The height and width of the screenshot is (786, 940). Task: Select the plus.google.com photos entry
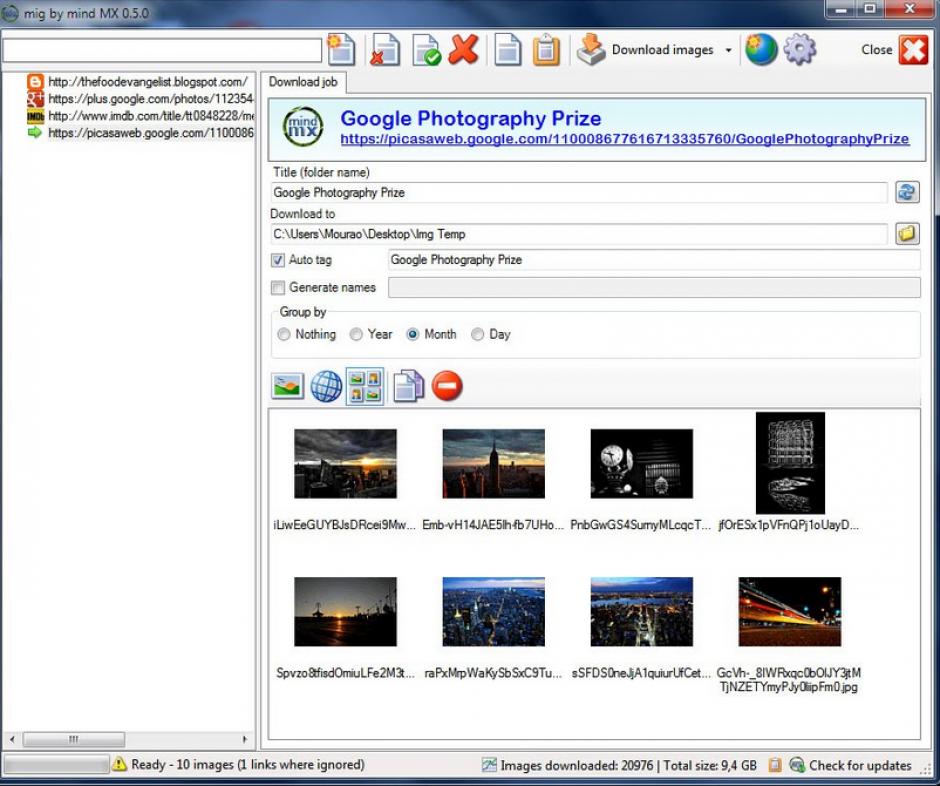pyautogui.click(x=140, y=98)
